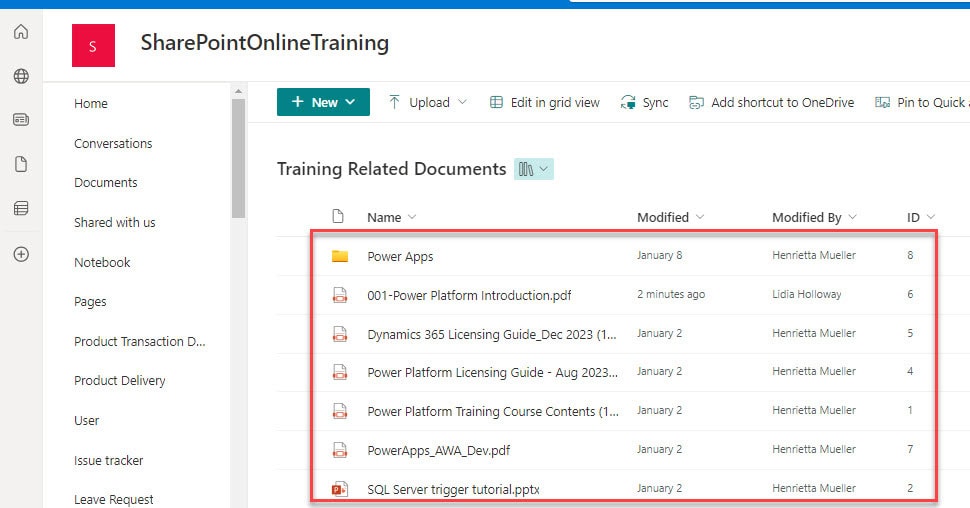Image resolution: width=970 pixels, height=508 pixels.
Task: Click the Sync command
Action: point(645,102)
